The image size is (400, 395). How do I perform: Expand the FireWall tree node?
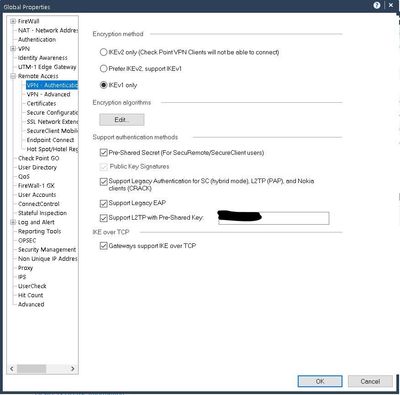[13, 21]
